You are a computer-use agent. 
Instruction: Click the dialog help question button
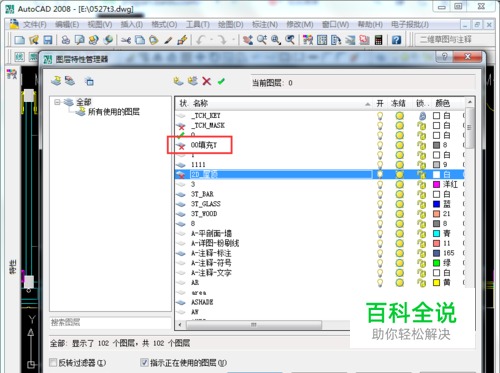pos(444,57)
